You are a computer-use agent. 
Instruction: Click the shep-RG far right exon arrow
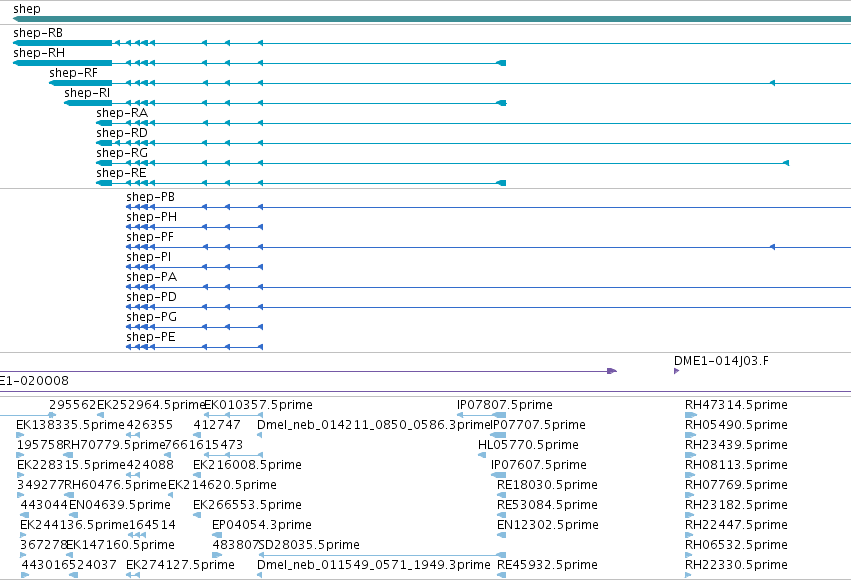click(x=786, y=163)
